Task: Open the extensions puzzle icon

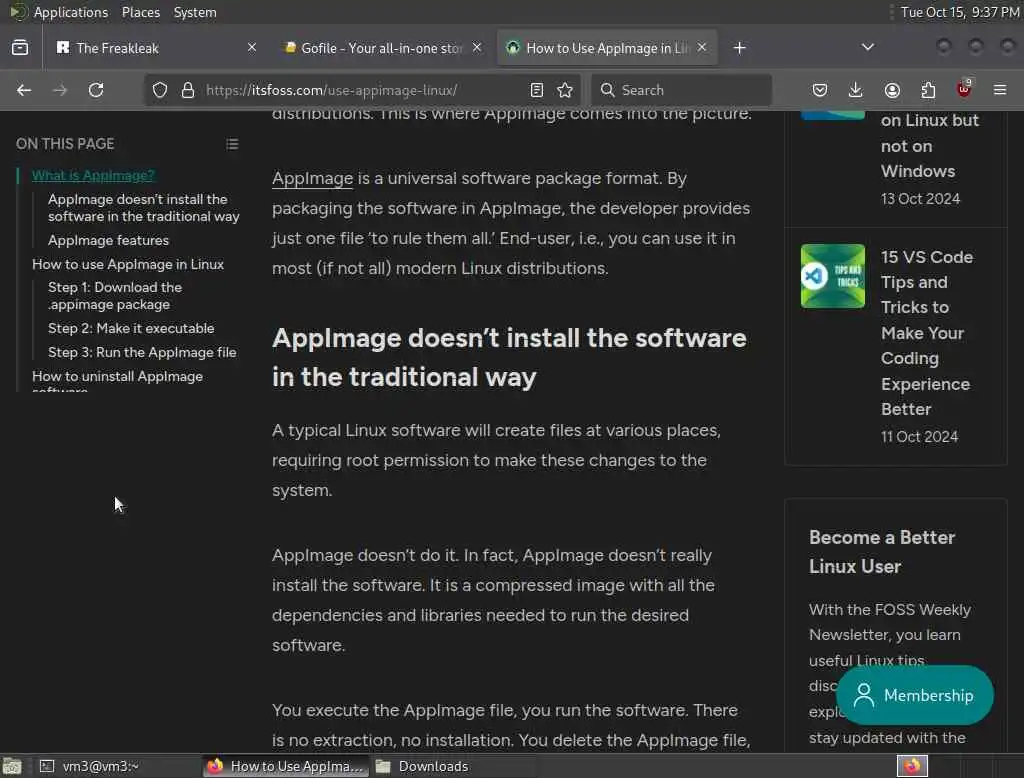Action: tap(928, 90)
